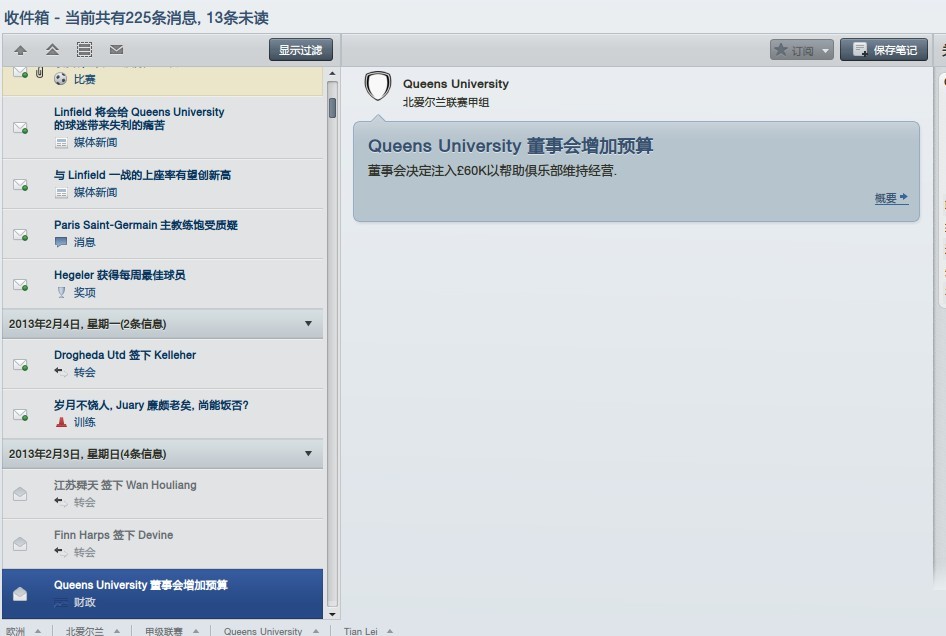
Task: Click Queens University sender name in header
Action: tap(456, 84)
